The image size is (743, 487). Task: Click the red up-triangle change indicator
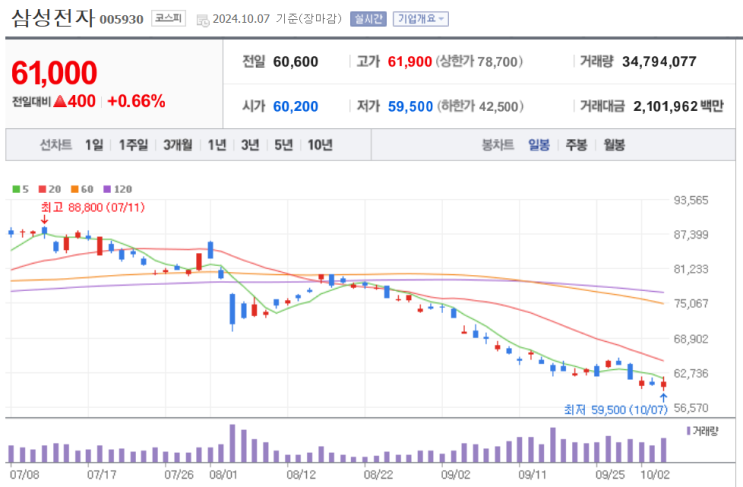click(60, 101)
